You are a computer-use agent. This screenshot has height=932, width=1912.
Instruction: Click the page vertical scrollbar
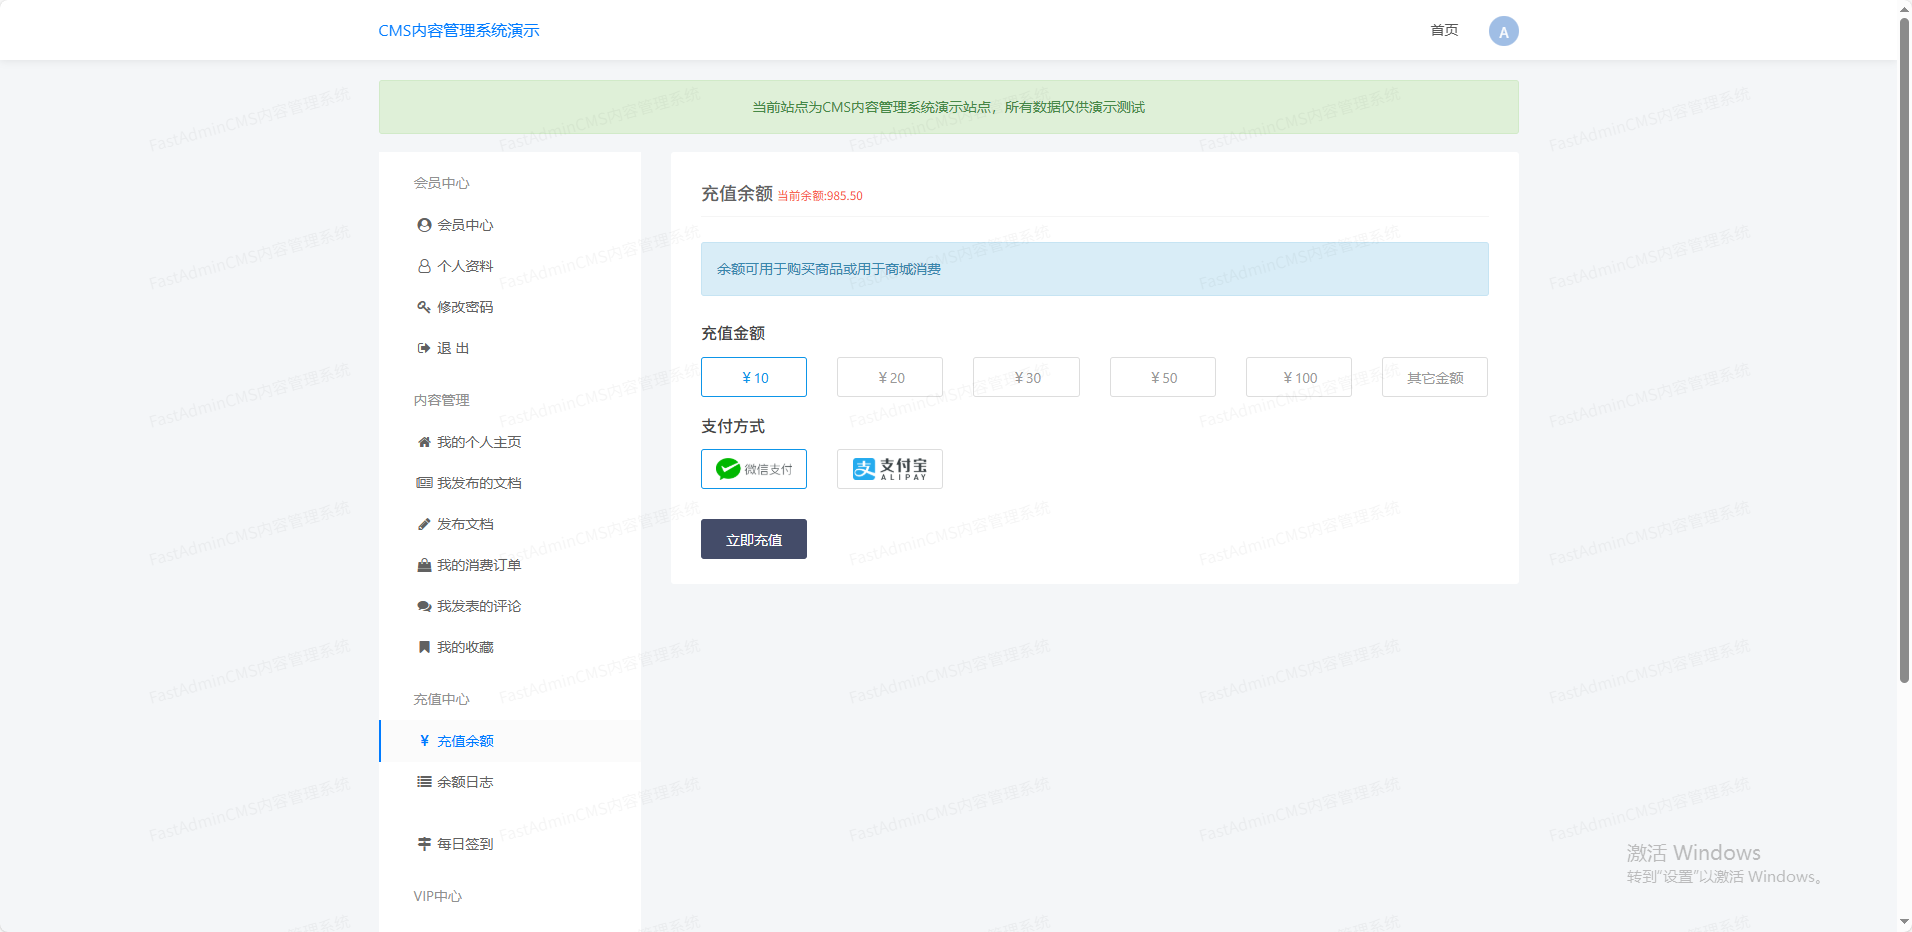tap(1904, 350)
